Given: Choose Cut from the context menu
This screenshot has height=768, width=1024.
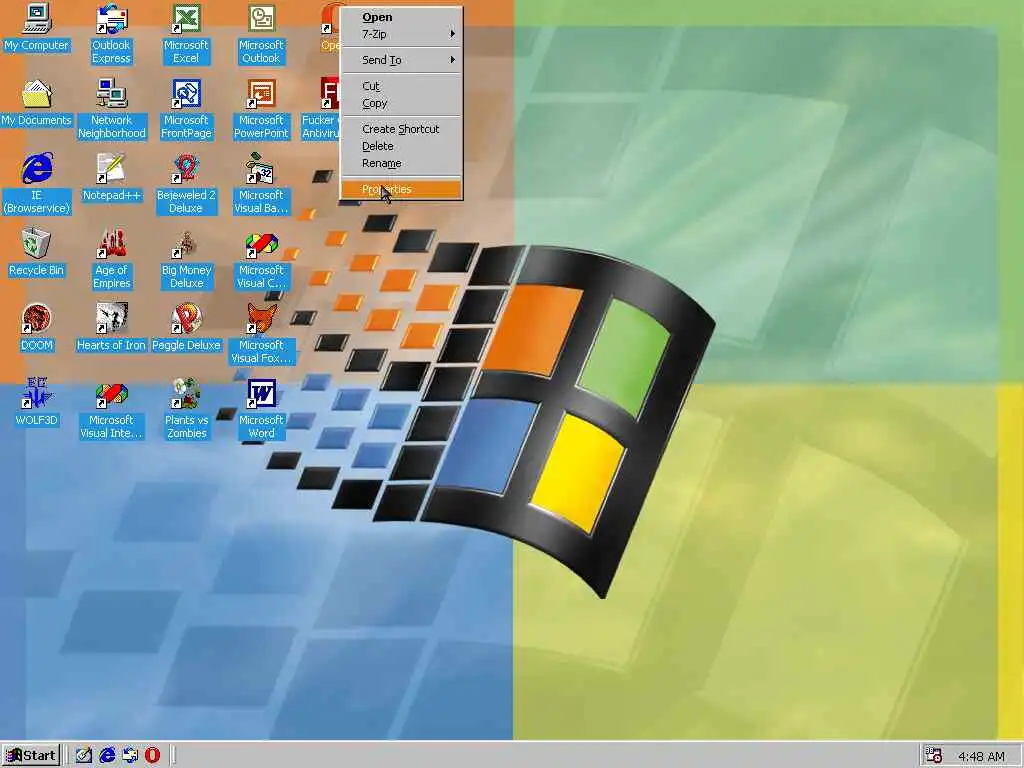Looking at the screenshot, I should tap(402, 86).
